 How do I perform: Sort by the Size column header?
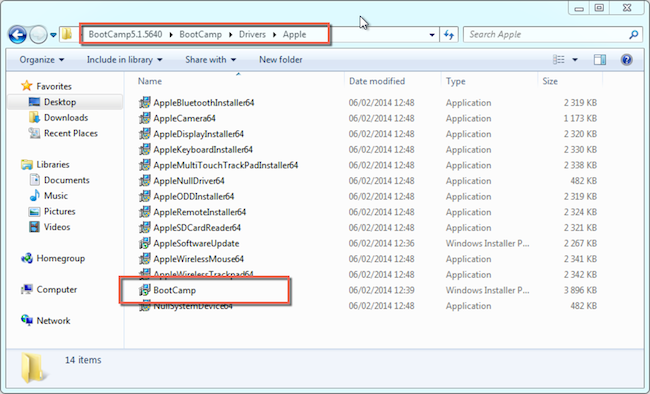pyautogui.click(x=550, y=81)
